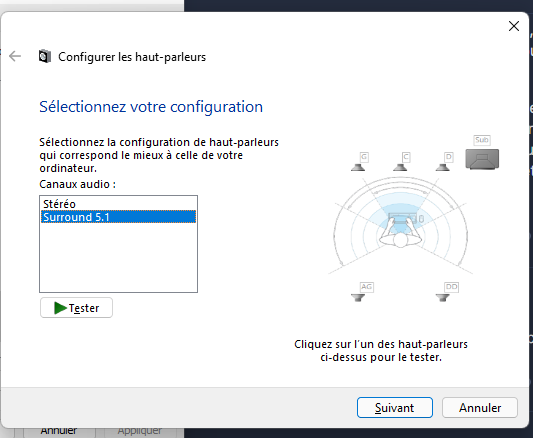Click the Sélectionnez votre configuration heading

tap(151, 107)
